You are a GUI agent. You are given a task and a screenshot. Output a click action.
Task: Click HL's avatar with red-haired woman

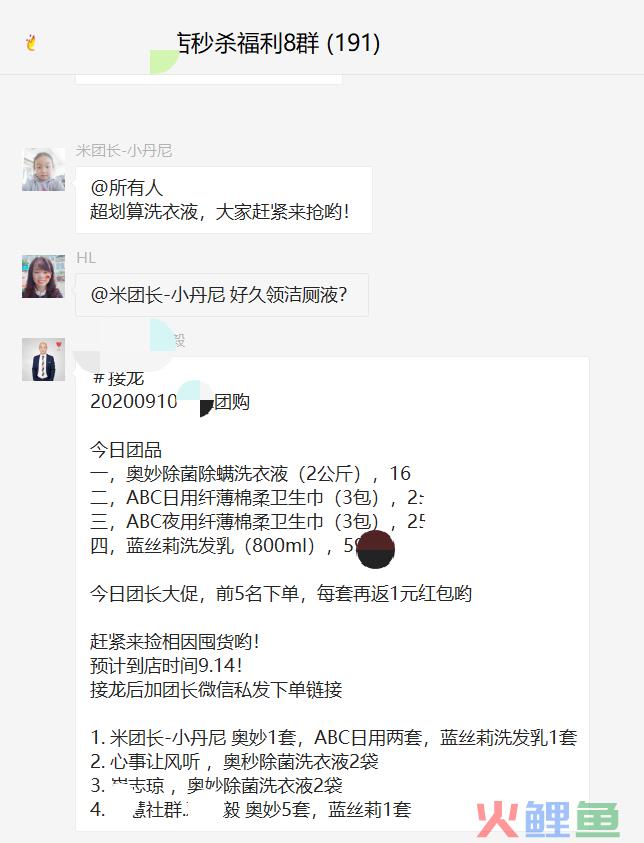click(x=44, y=276)
